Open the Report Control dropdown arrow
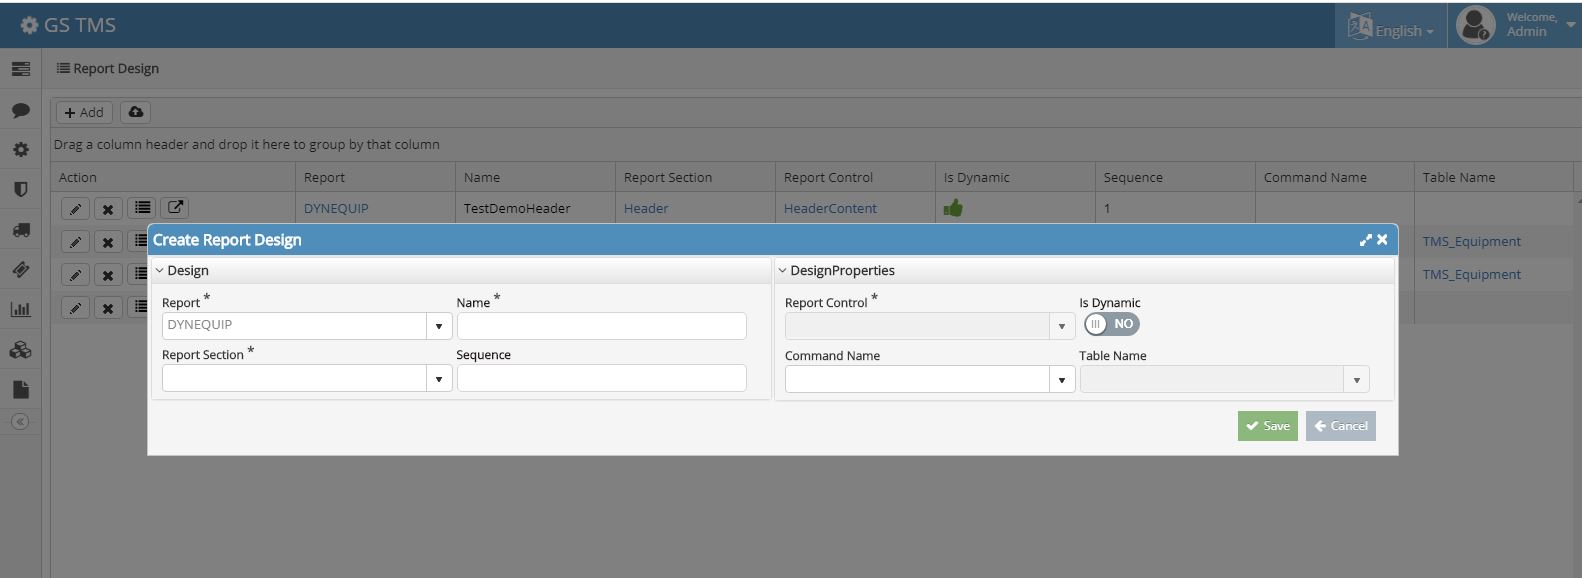Viewport: 1582px width, 578px height. click(x=1062, y=326)
